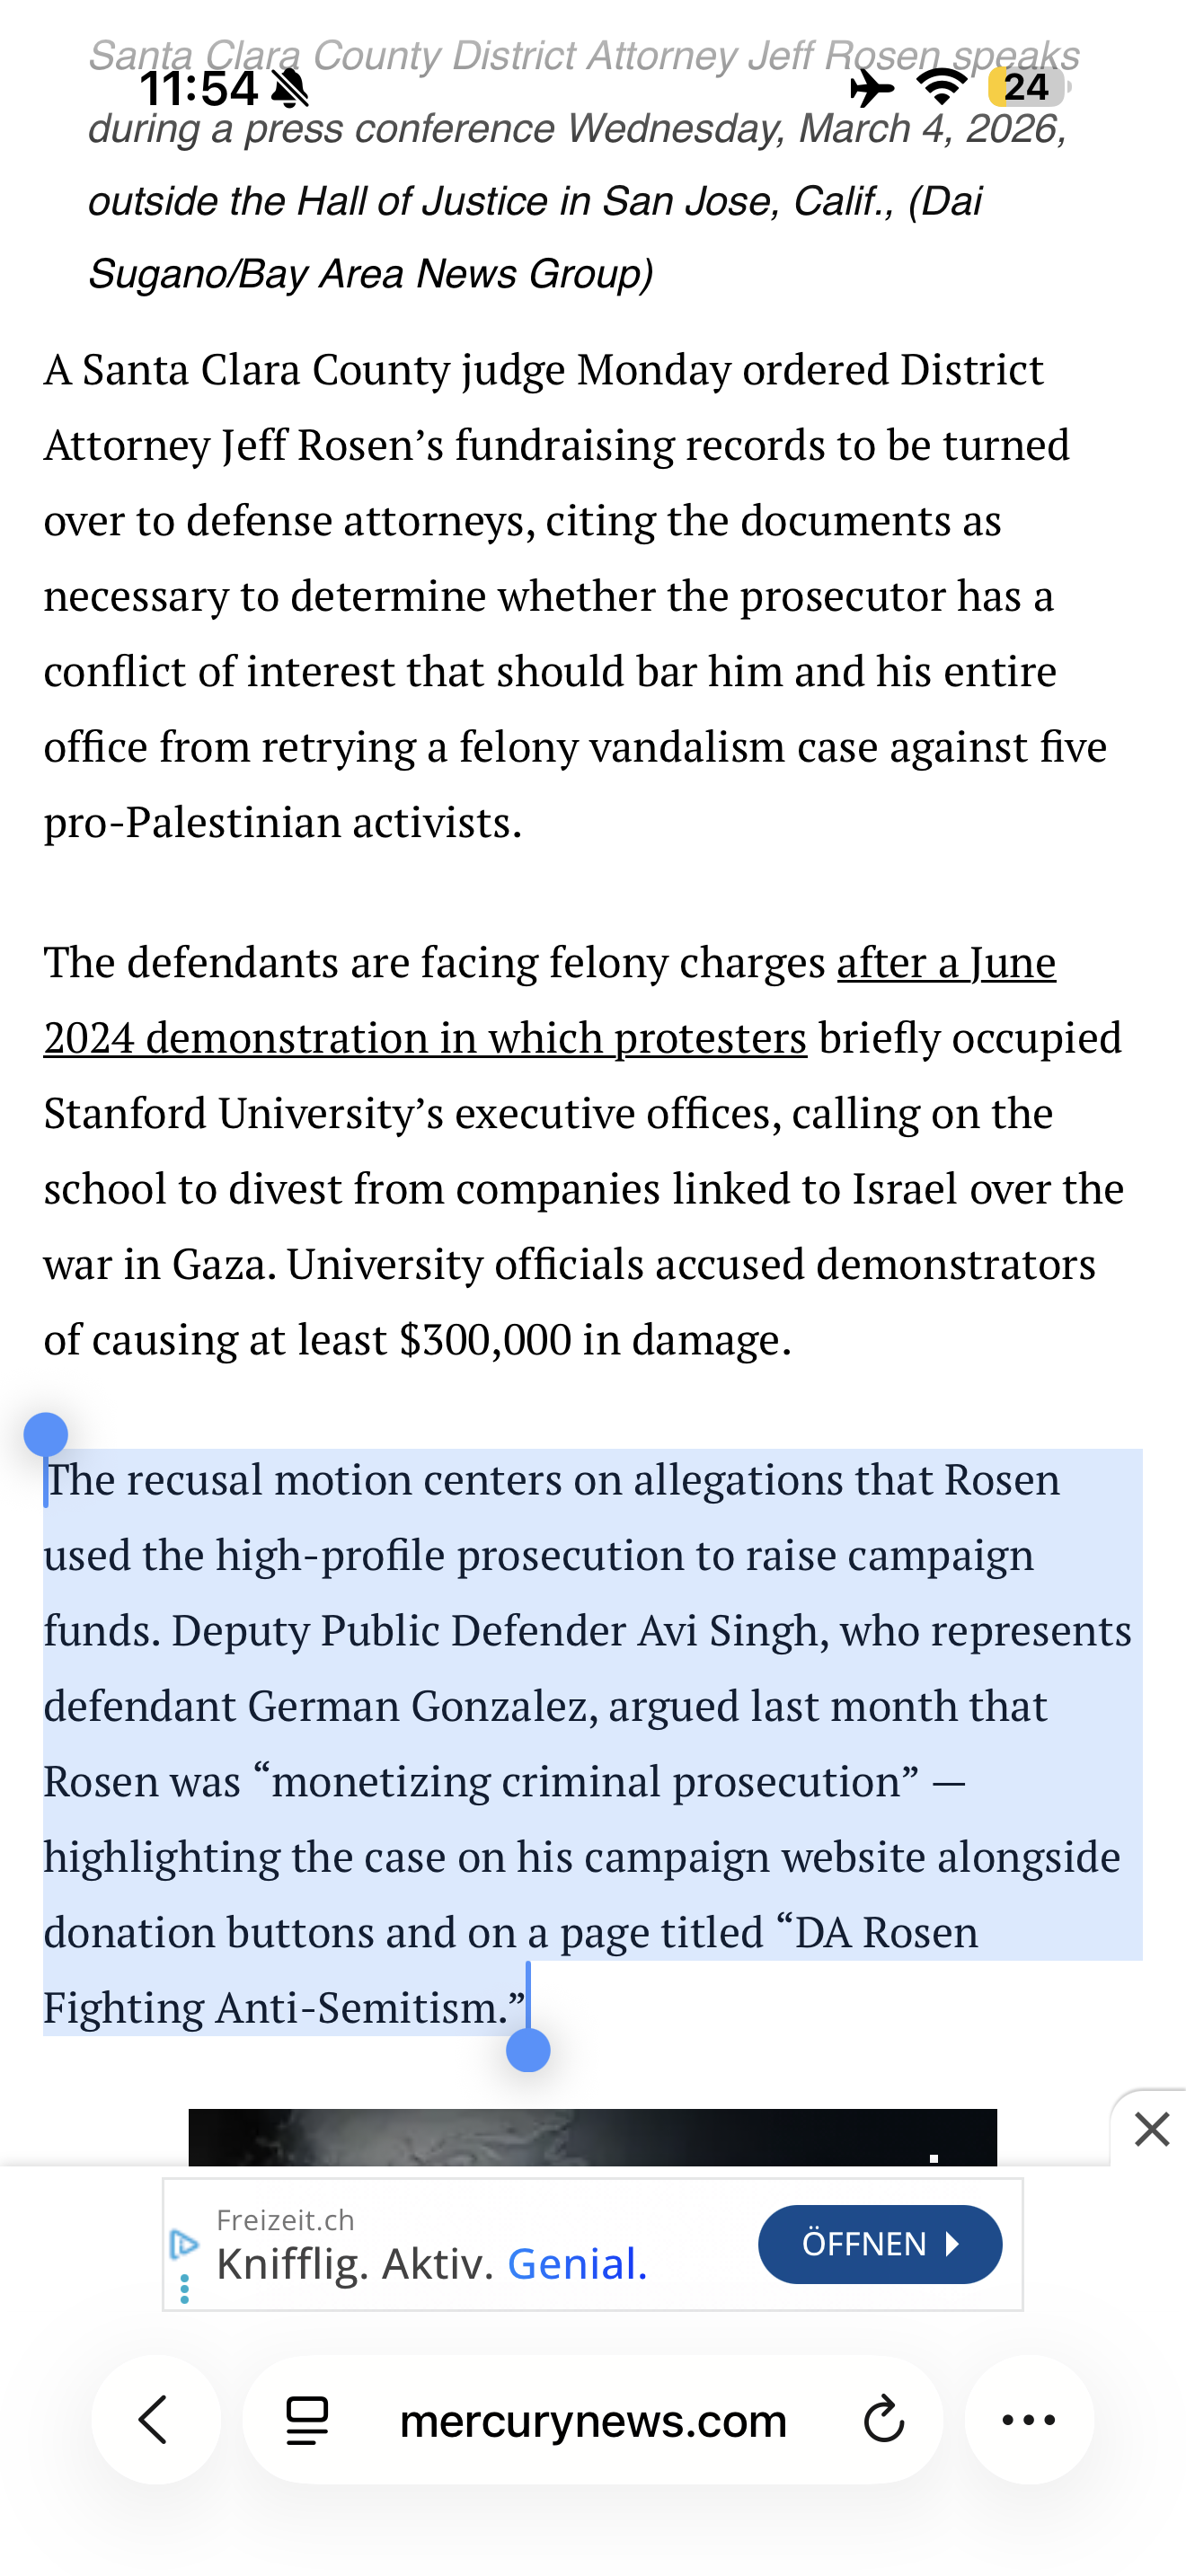
Task: Tap the selection start handle
Action: click(45, 1435)
